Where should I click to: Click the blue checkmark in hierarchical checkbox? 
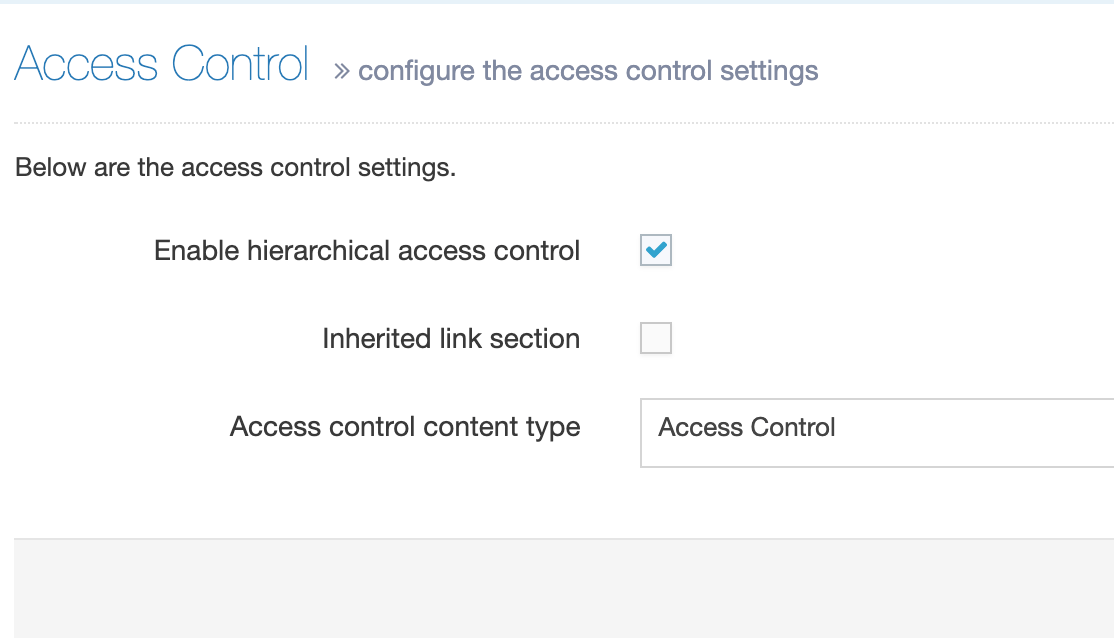tap(656, 251)
